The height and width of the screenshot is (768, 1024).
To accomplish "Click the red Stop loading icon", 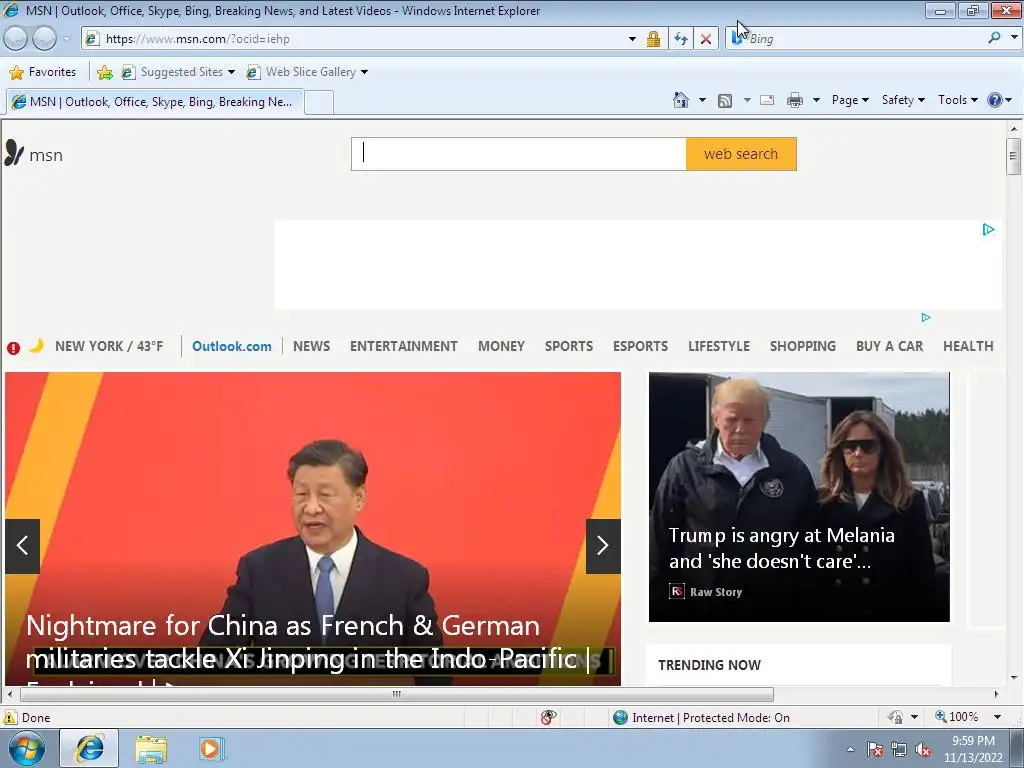I will [706, 39].
